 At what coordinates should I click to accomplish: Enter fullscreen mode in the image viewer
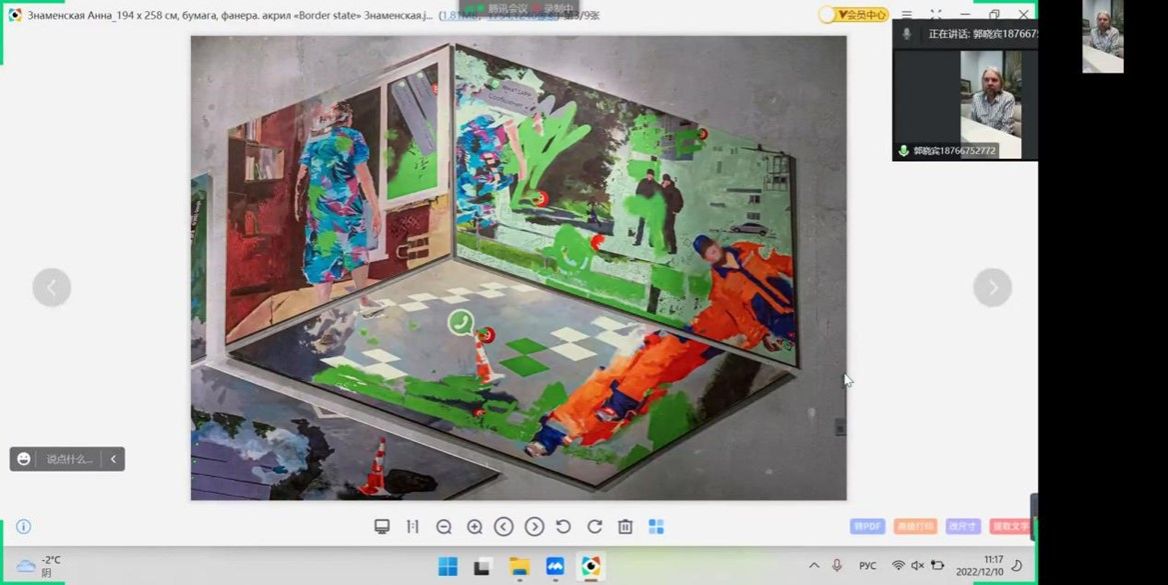coord(936,15)
